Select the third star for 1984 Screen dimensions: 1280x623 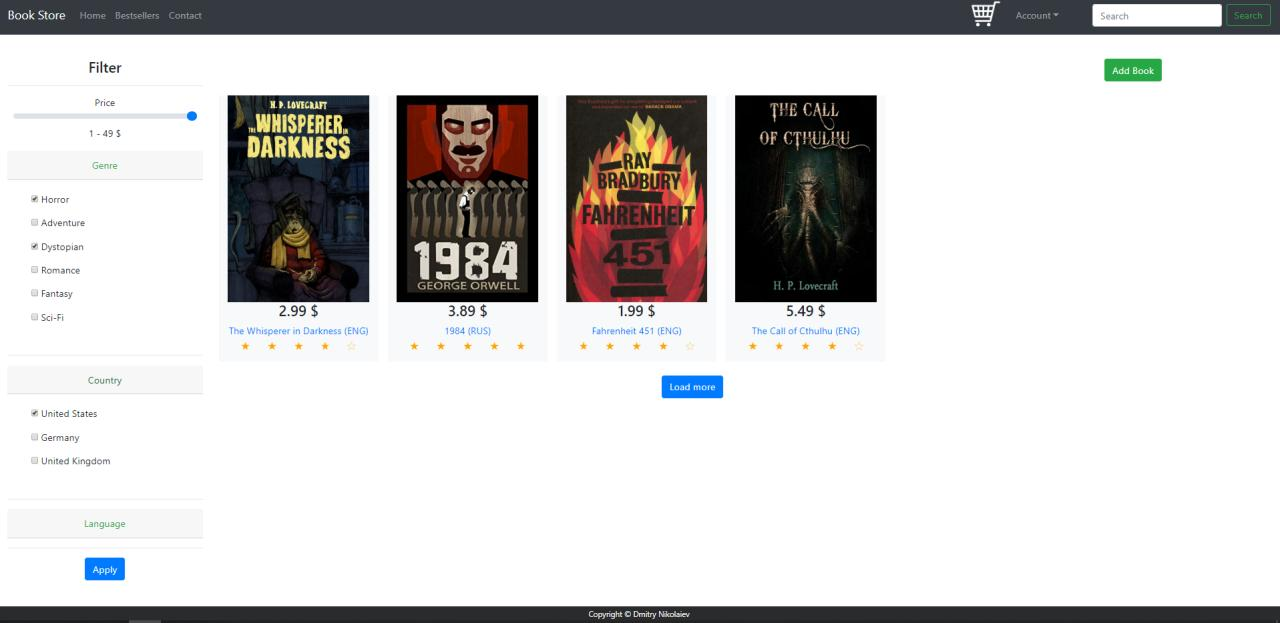(x=467, y=346)
